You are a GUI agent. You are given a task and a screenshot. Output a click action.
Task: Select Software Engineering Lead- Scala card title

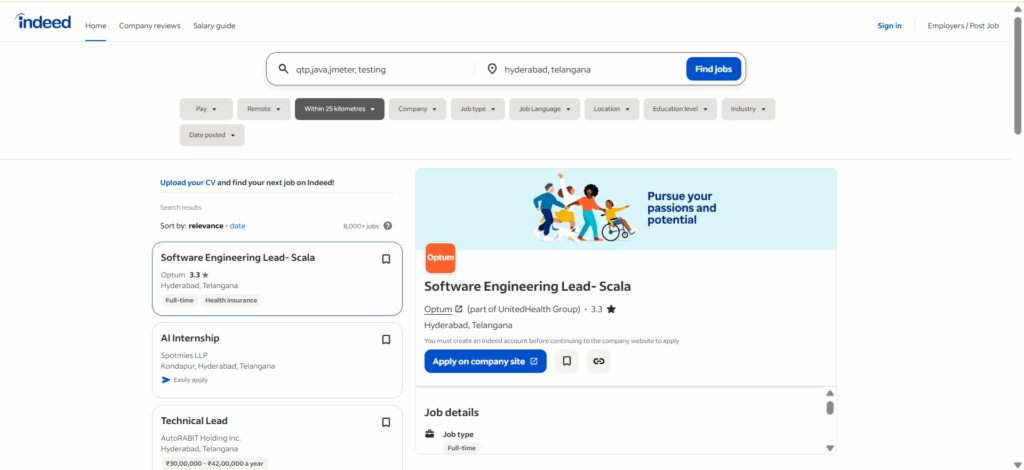(x=238, y=258)
